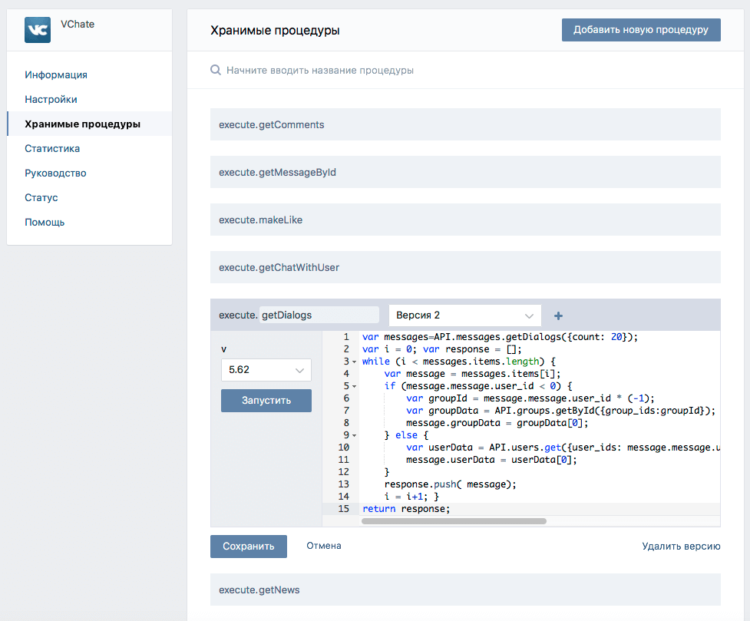The image size is (750, 621).
Task: Collapse the else block fold on line 9
Action: click(354, 436)
